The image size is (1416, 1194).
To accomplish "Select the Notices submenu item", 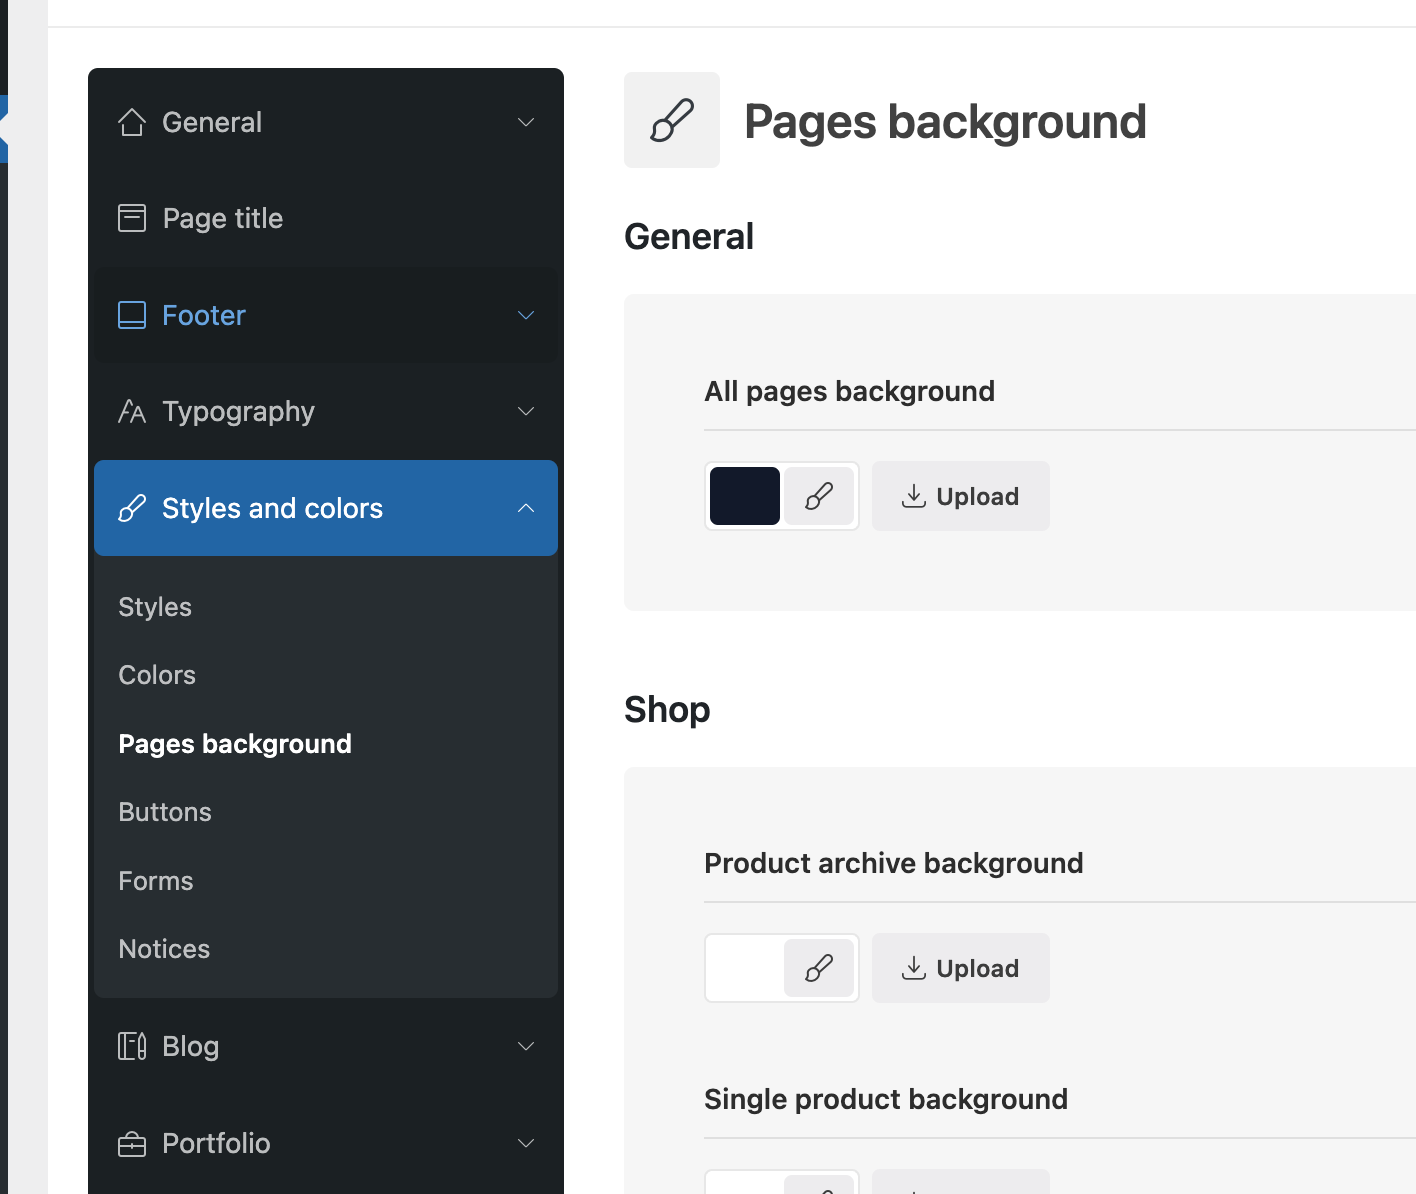I will coord(164,949).
